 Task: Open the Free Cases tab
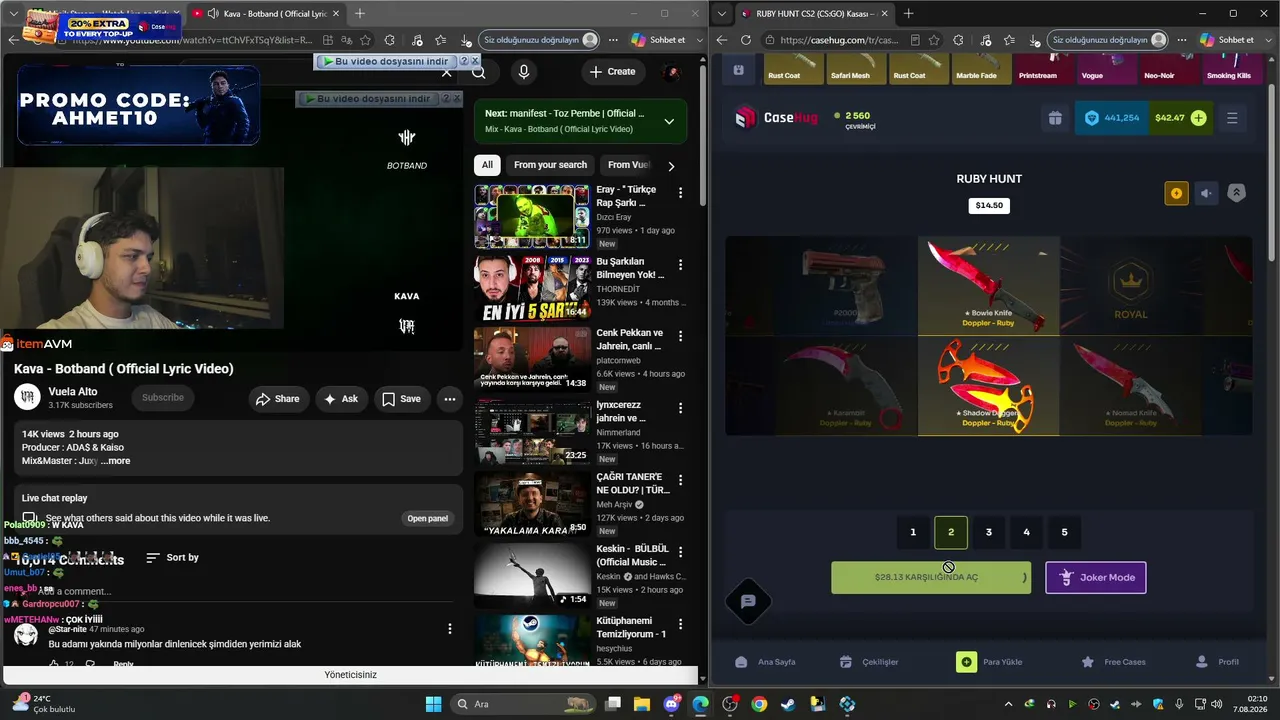[1113, 662]
